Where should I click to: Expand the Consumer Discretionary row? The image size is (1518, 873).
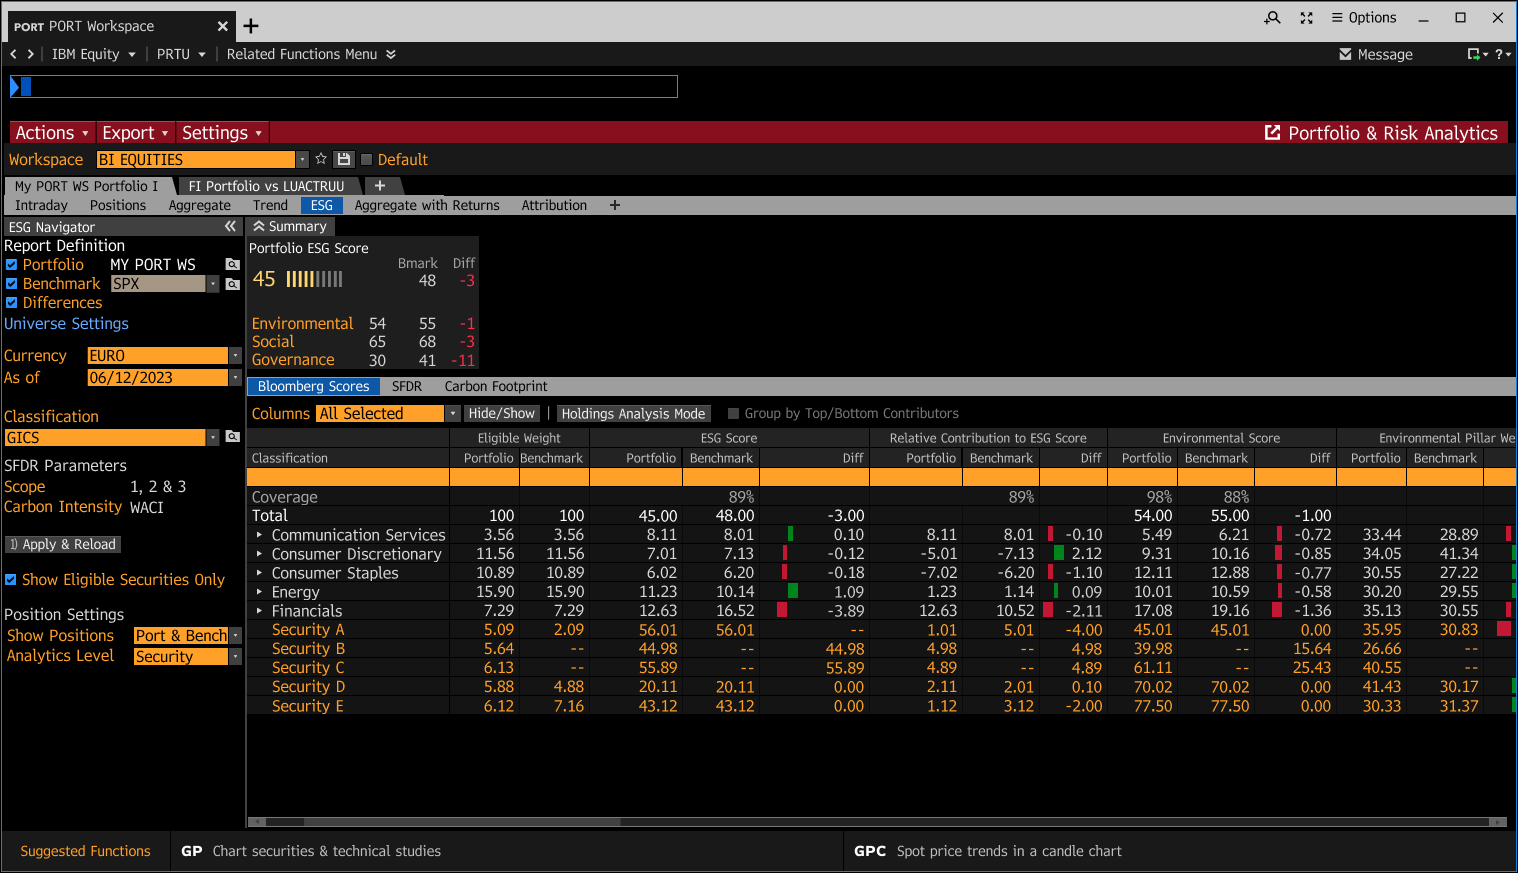[x=259, y=554]
